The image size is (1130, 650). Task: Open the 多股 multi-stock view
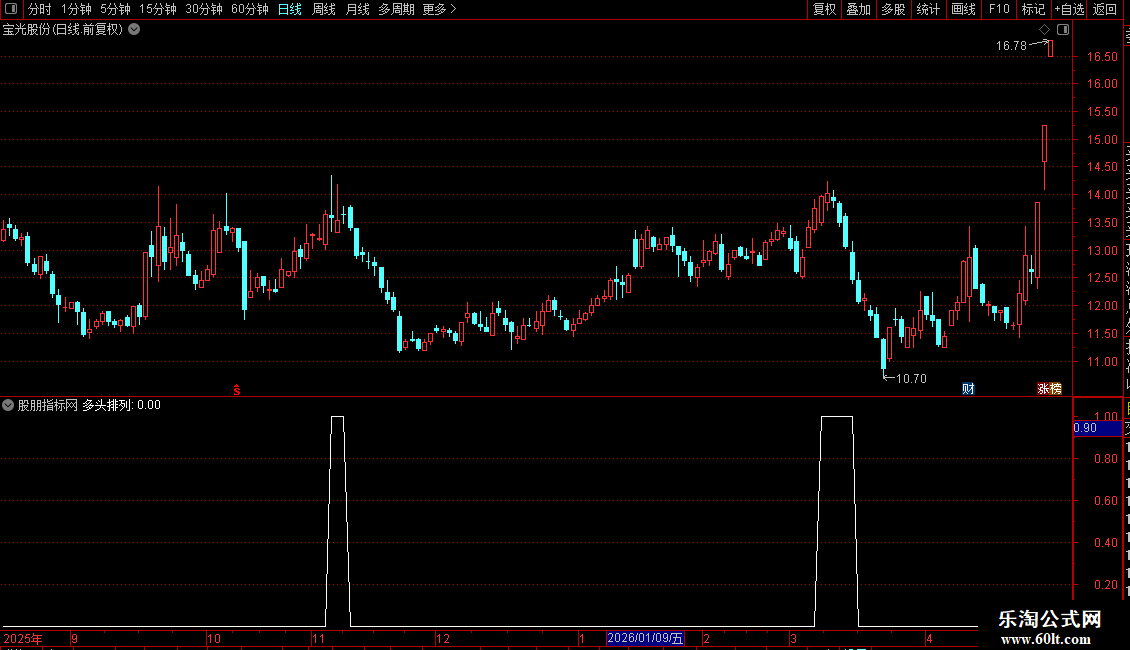click(x=894, y=9)
